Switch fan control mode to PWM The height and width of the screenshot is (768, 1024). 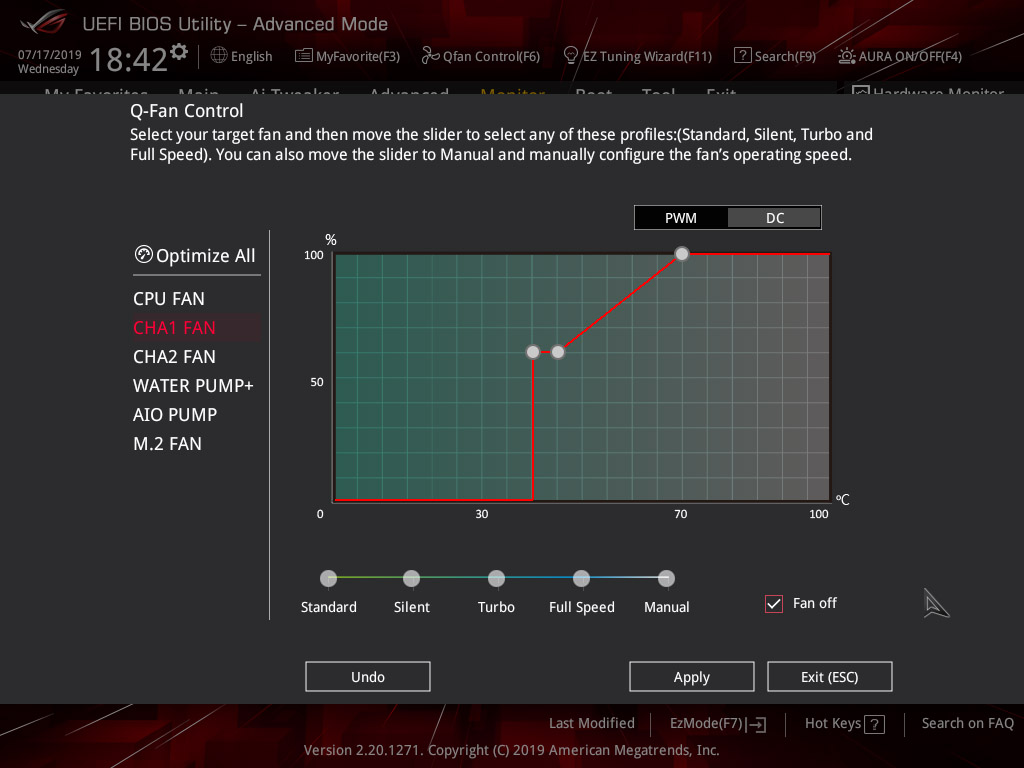(680, 217)
